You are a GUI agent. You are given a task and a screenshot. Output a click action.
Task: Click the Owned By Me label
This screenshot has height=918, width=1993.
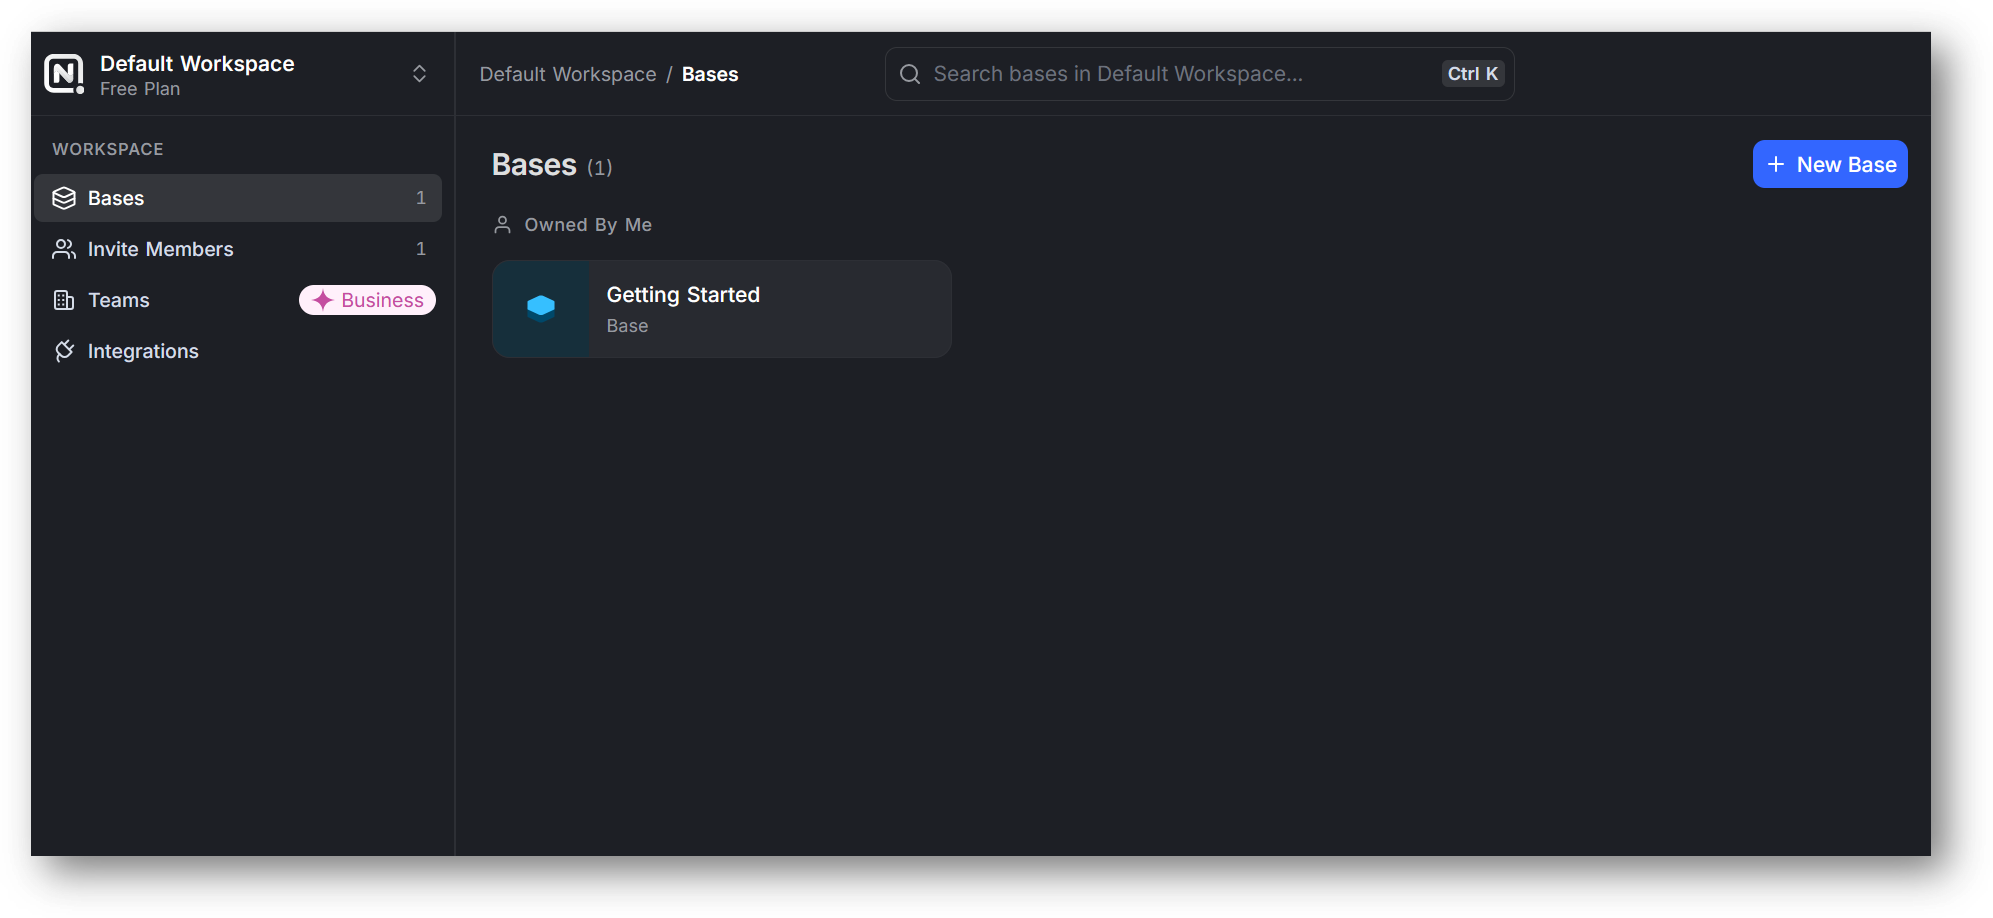pyautogui.click(x=588, y=225)
